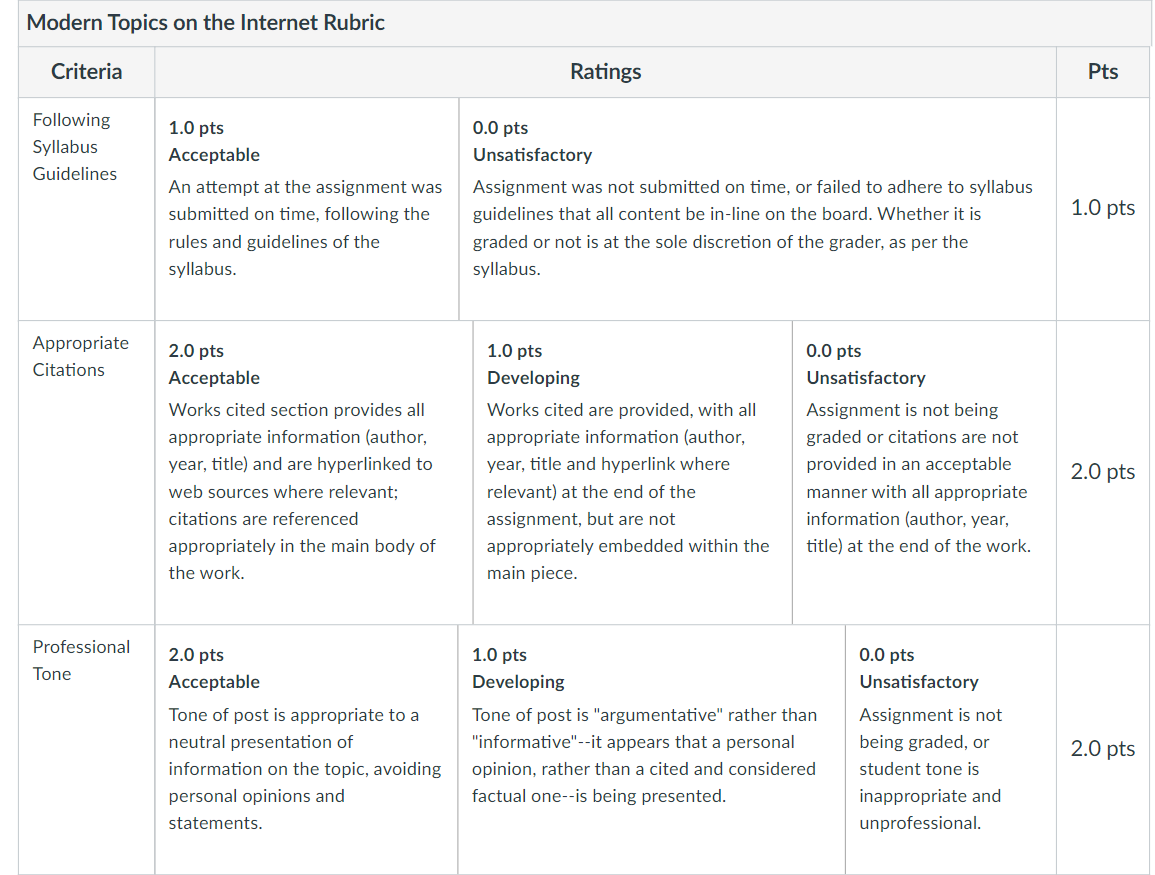Viewport: 1155px width, 875px height.
Task: Select the Modern Topics on the Internet Rubric title
Action: pyautogui.click(x=206, y=23)
